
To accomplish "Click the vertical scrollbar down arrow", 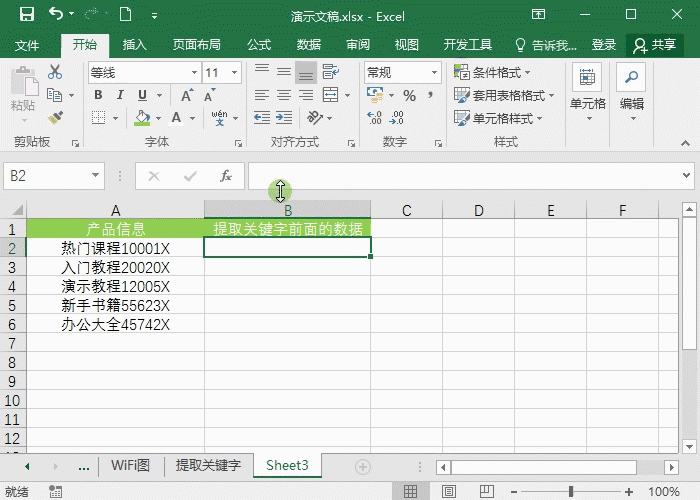I will pos(689,446).
